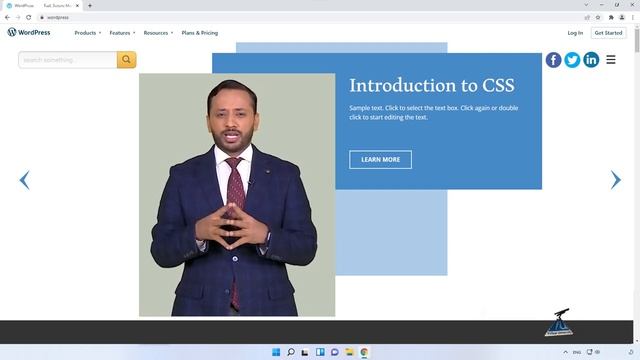Open the Resources dropdown menu
640x360 pixels.
(x=158, y=33)
